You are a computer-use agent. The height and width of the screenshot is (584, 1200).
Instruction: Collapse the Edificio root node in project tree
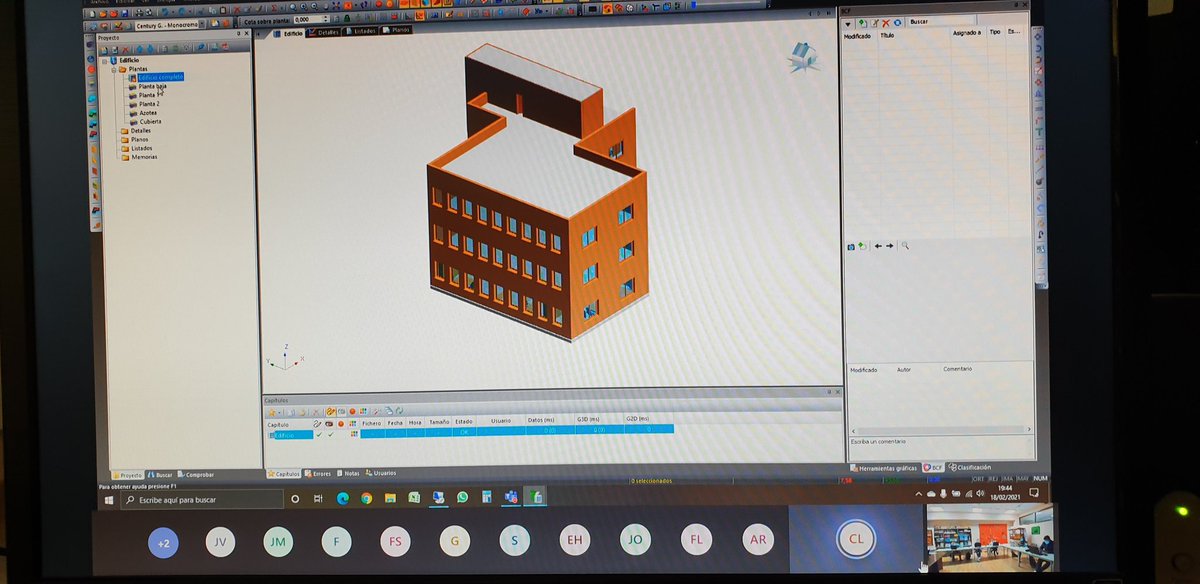pyautogui.click(x=104, y=60)
